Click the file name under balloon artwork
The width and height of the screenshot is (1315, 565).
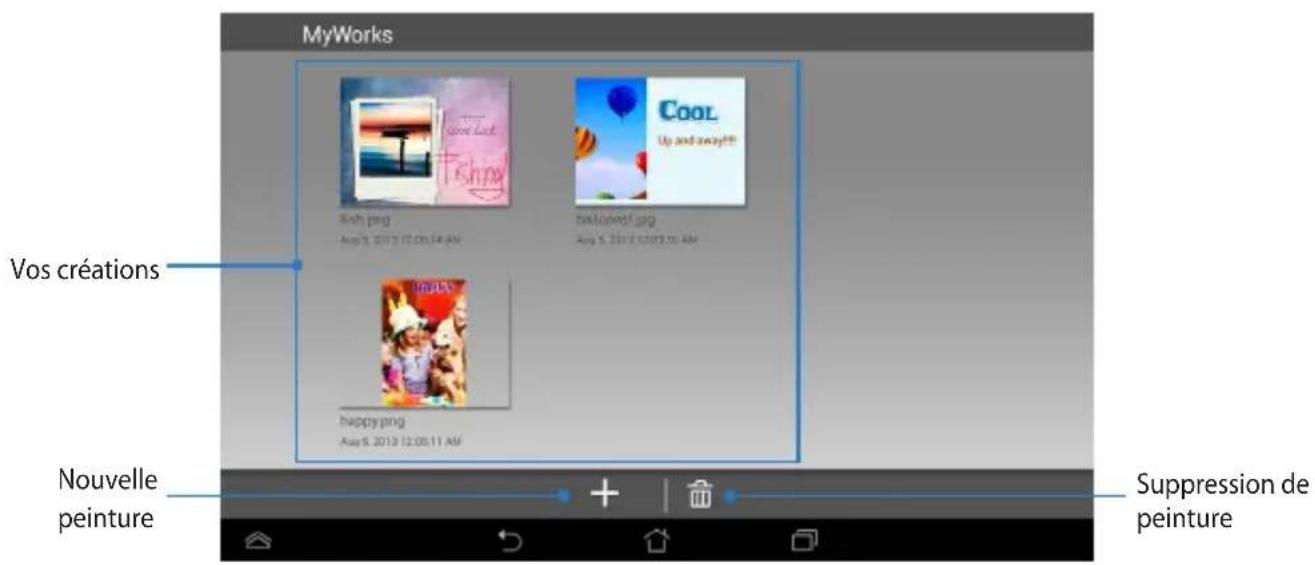[x=615, y=220]
